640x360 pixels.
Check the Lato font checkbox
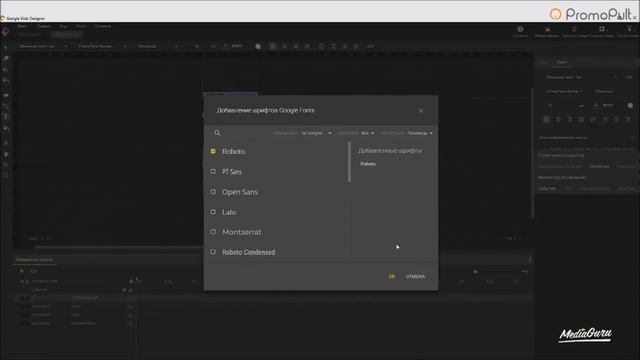click(213, 212)
